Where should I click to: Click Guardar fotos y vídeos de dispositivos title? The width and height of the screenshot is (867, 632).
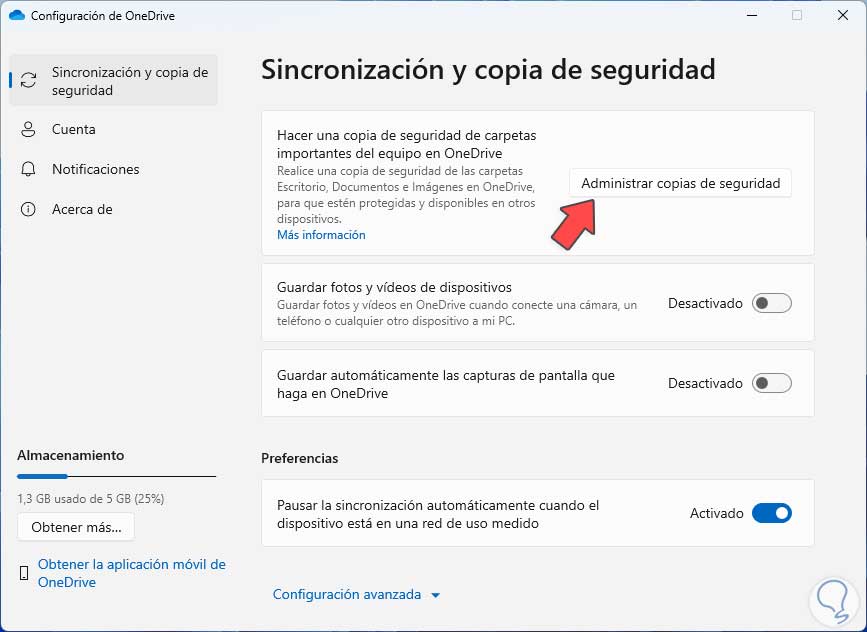click(394, 288)
